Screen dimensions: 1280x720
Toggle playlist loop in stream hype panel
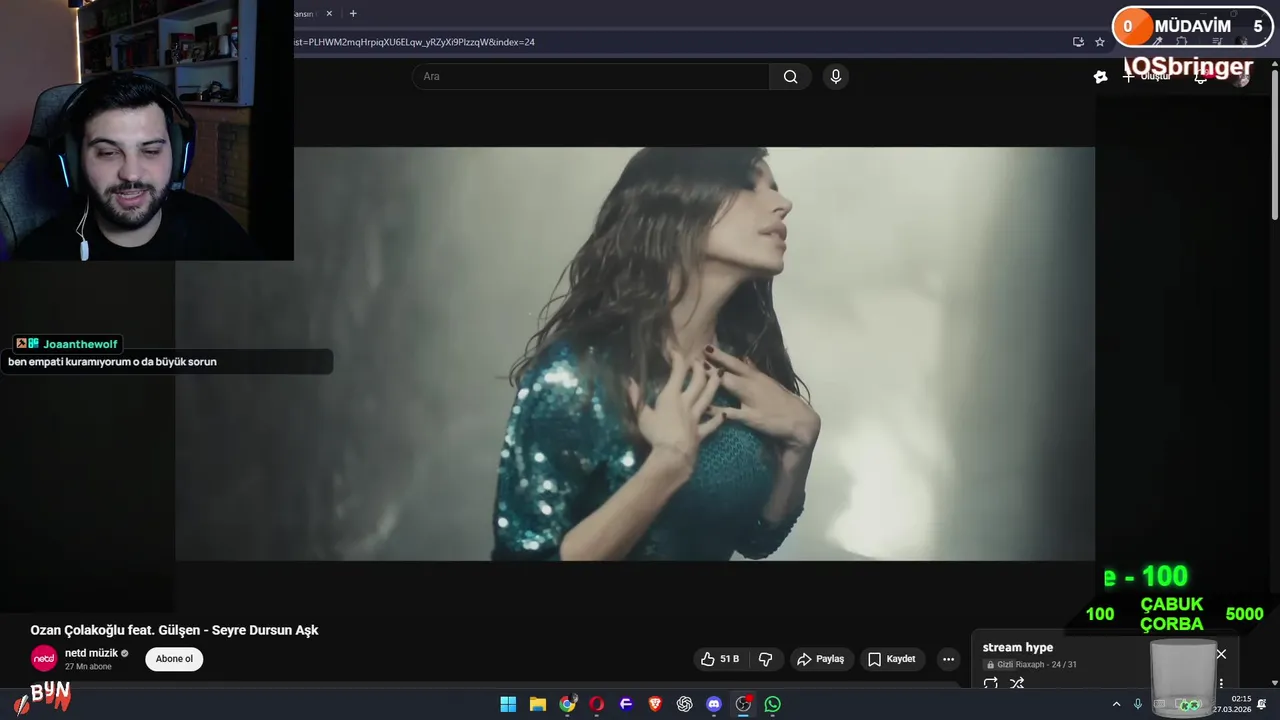click(991, 684)
